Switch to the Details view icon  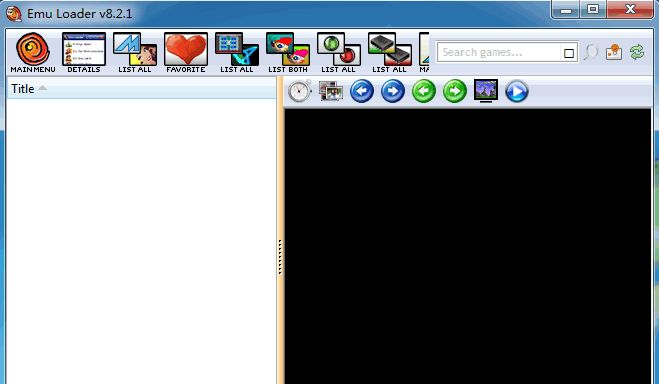tap(84, 53)
